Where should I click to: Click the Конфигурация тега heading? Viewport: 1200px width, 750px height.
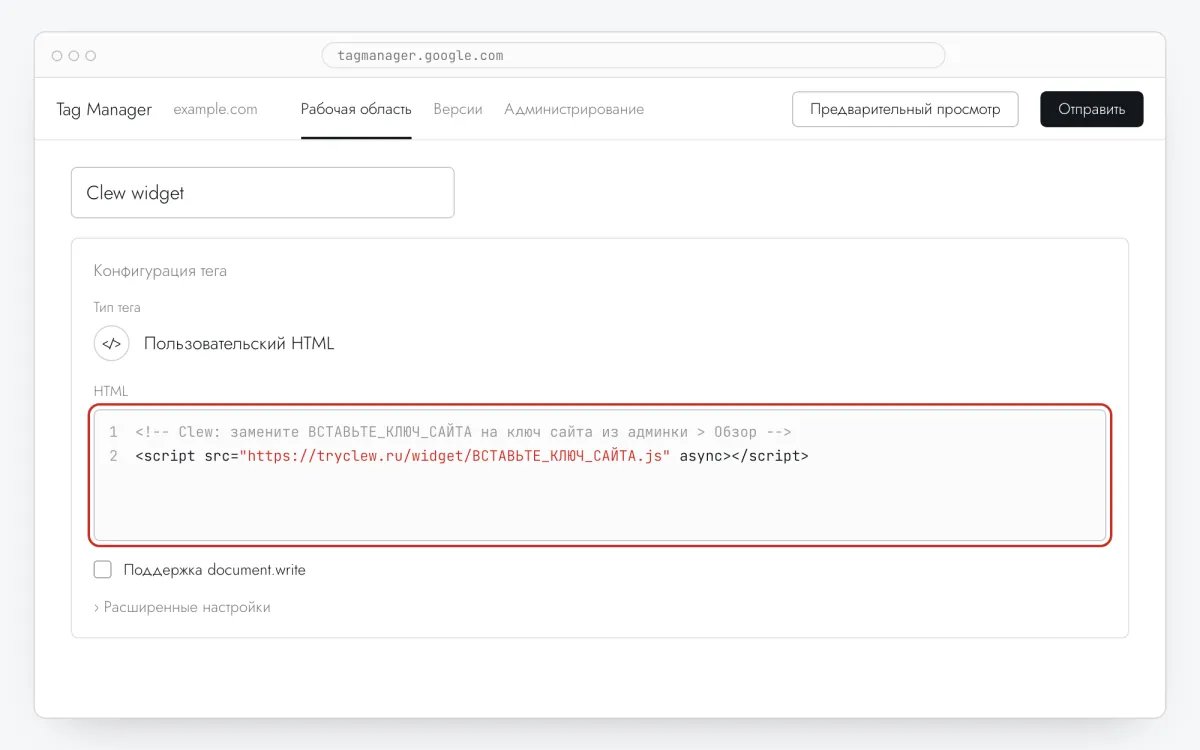tap(160, 271)
